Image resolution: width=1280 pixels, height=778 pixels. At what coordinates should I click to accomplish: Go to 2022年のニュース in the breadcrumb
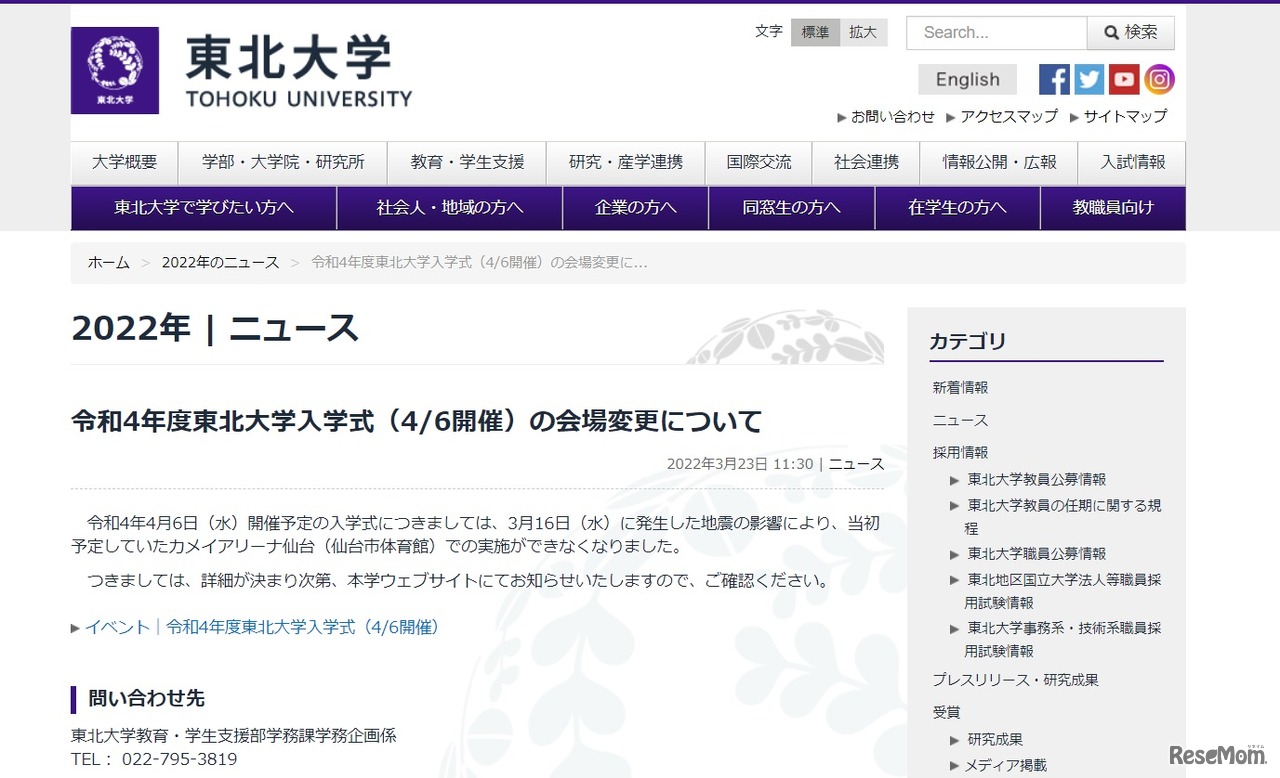pos(221,263)
